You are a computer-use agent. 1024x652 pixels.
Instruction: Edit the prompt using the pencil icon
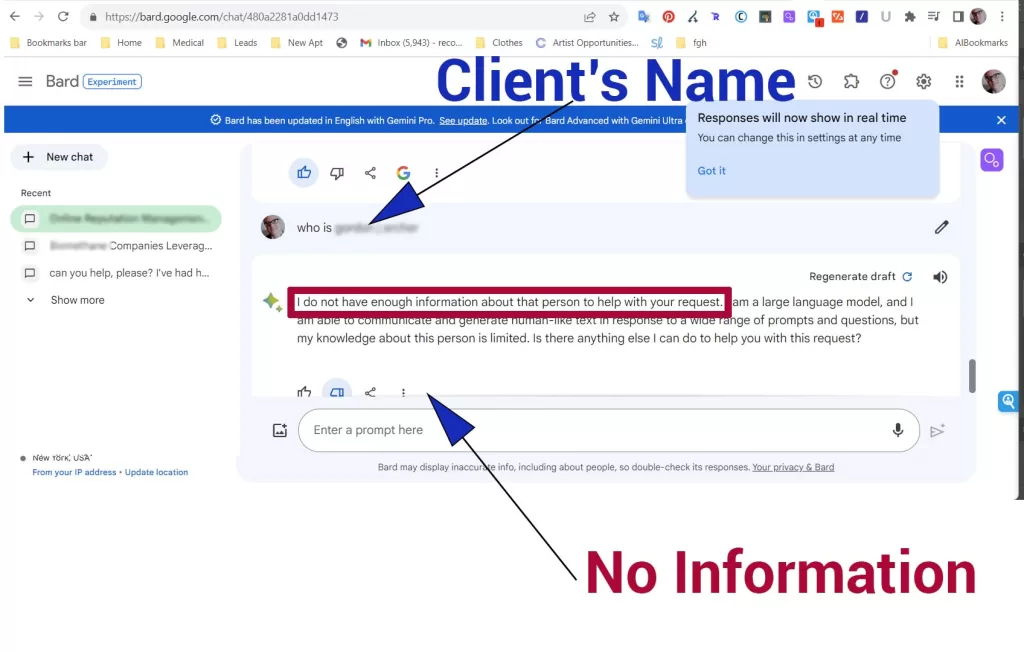point(941,227)
